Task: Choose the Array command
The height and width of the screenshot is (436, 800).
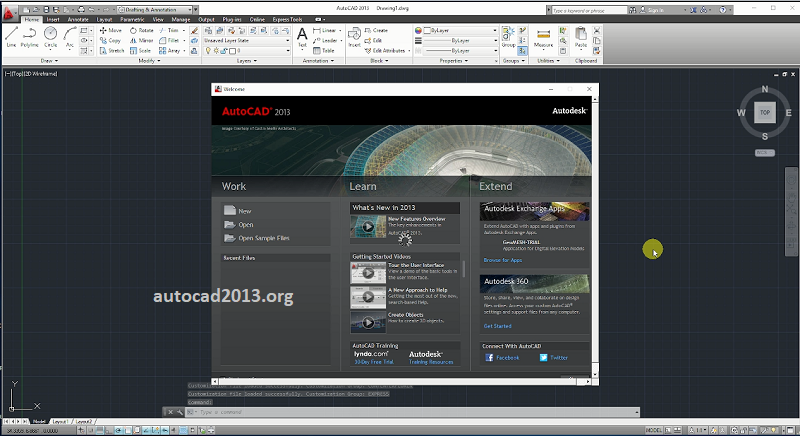Action: coord(169,50)
